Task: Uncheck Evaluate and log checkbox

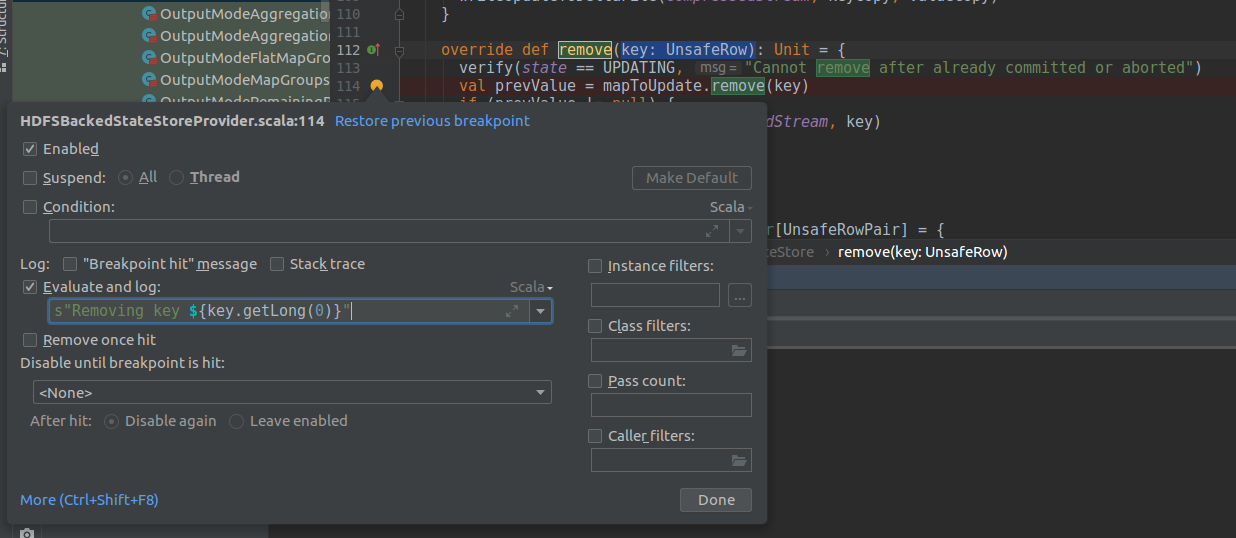Action: coord(30,287)
